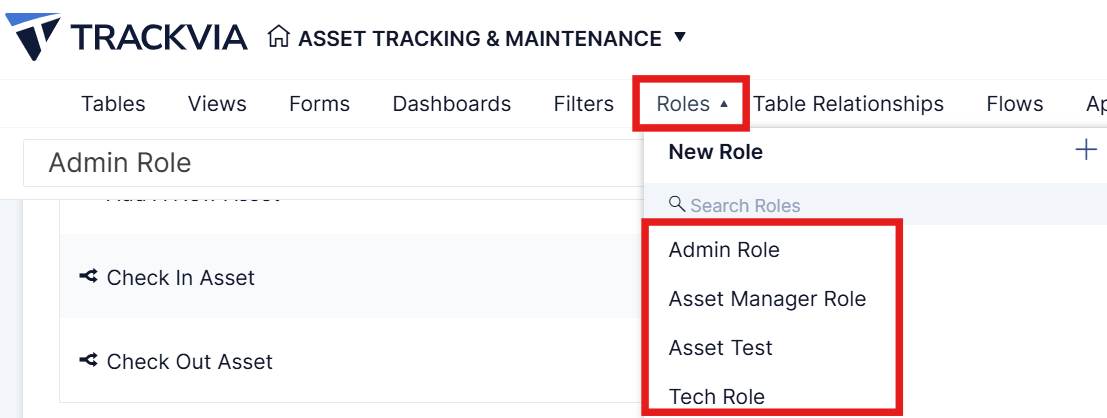
Task: Click the Search Roles input field
Action: [x=875, y=205]
